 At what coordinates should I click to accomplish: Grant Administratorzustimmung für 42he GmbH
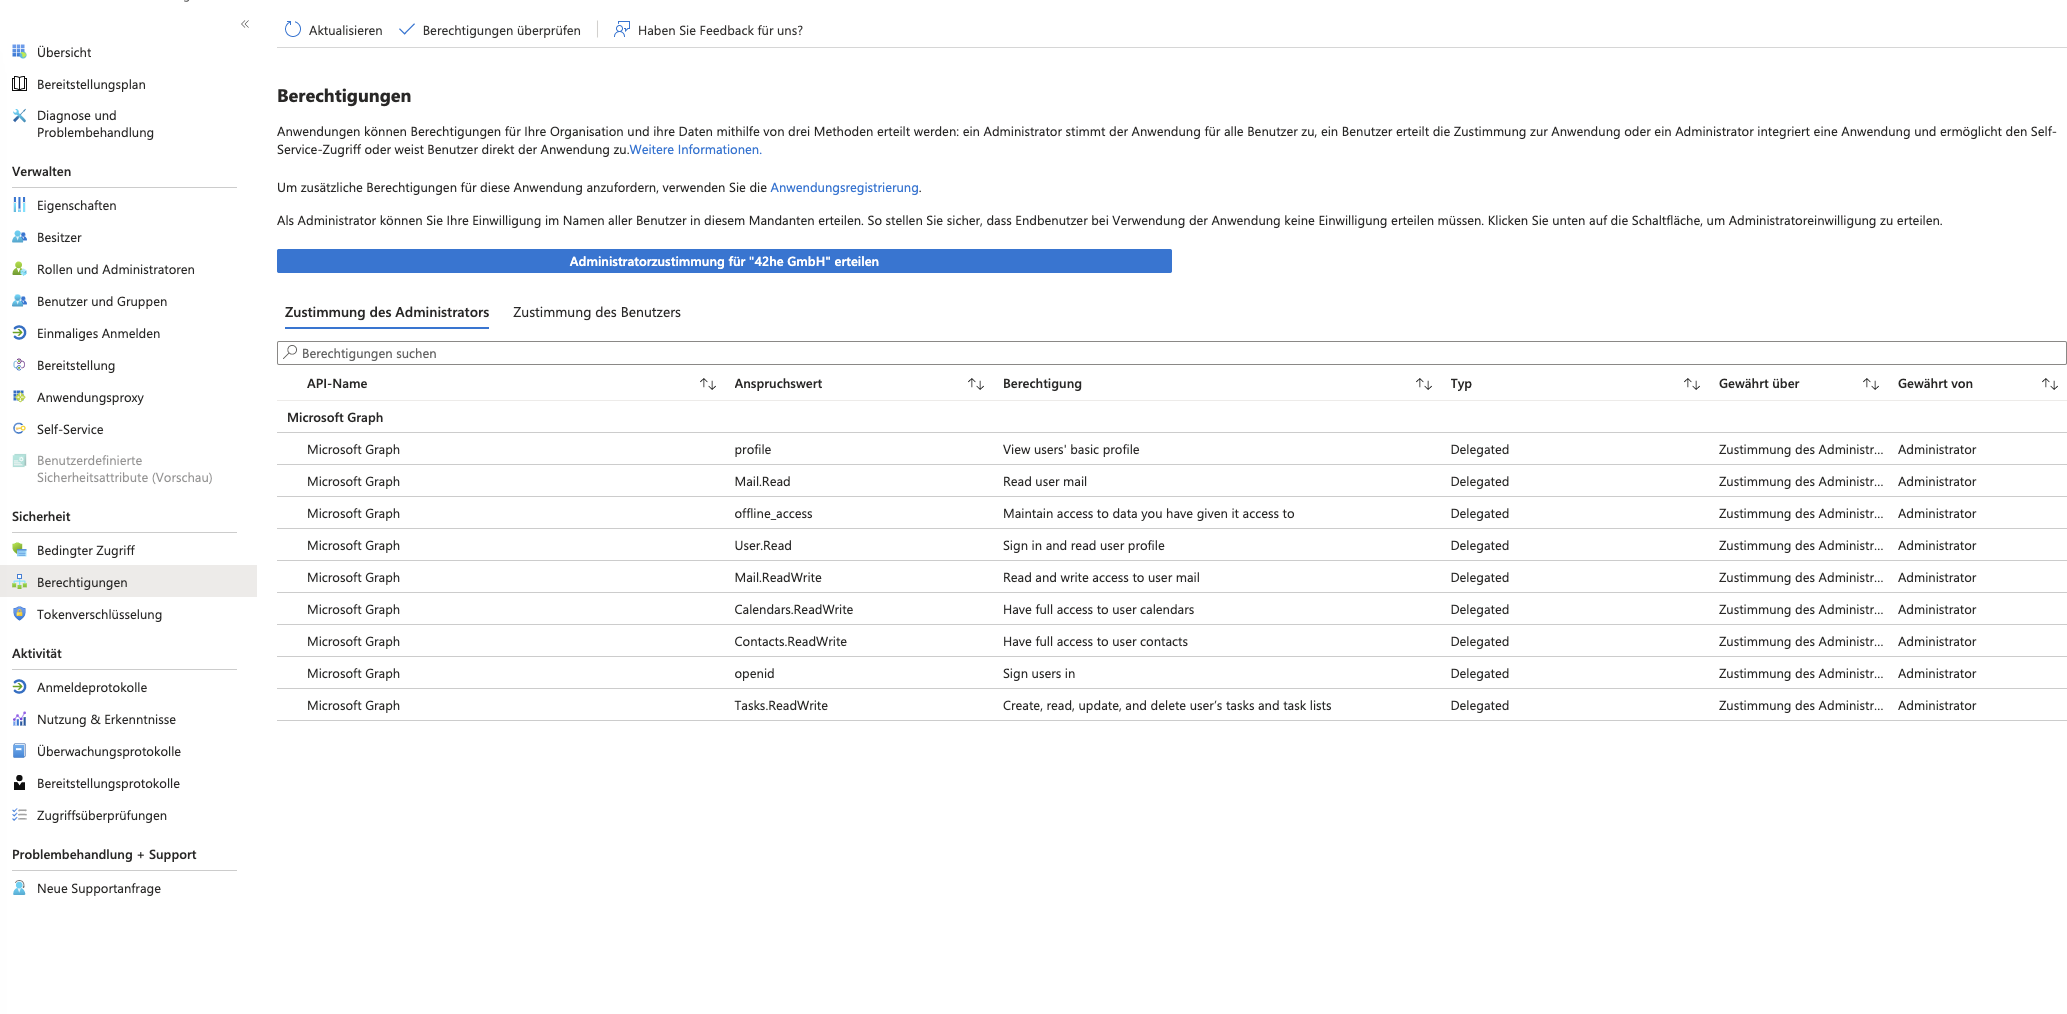(724, 261)
